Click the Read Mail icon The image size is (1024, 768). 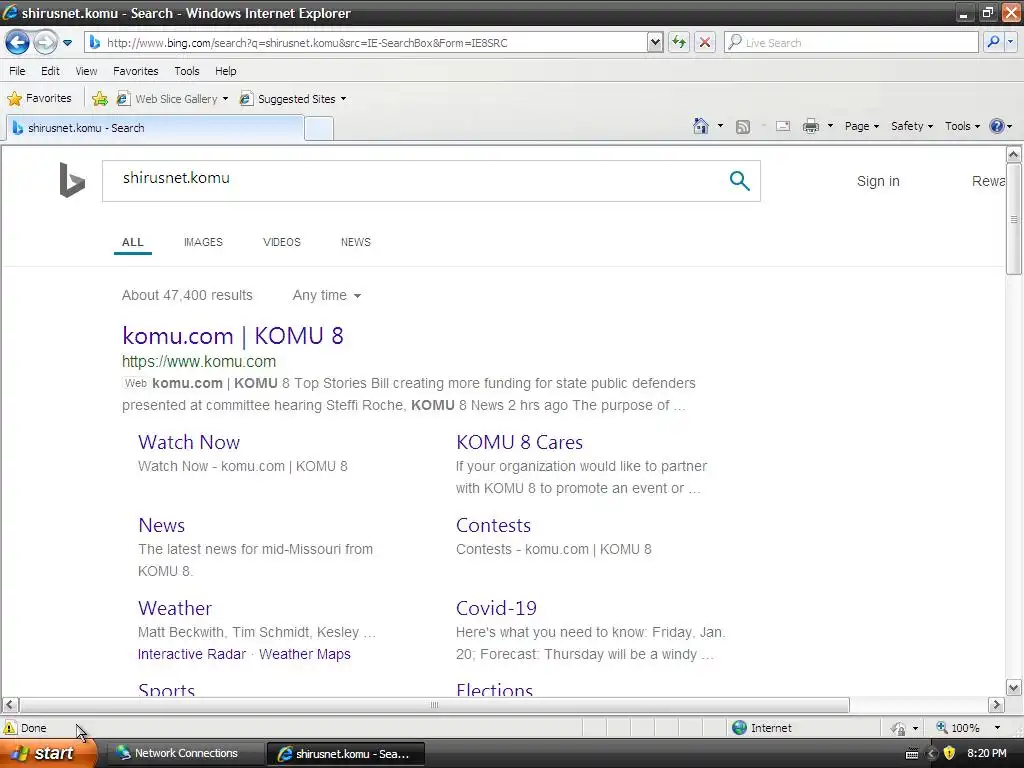tap(783, 126)
